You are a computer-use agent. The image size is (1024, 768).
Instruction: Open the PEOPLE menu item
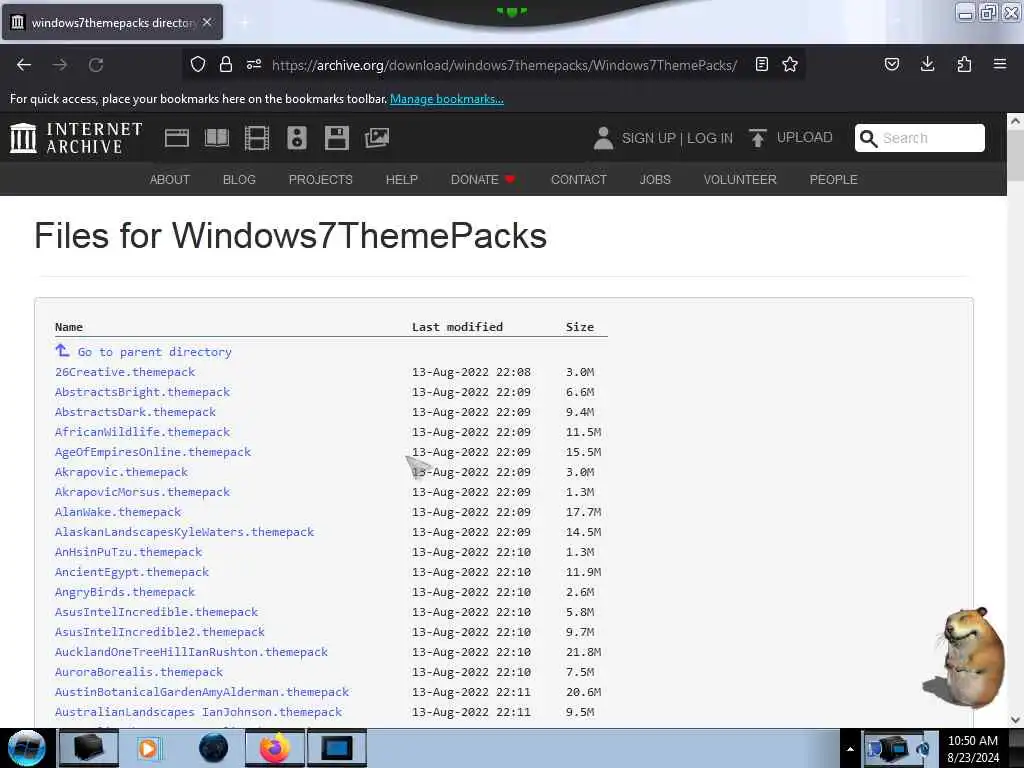(x=833, y=180)
